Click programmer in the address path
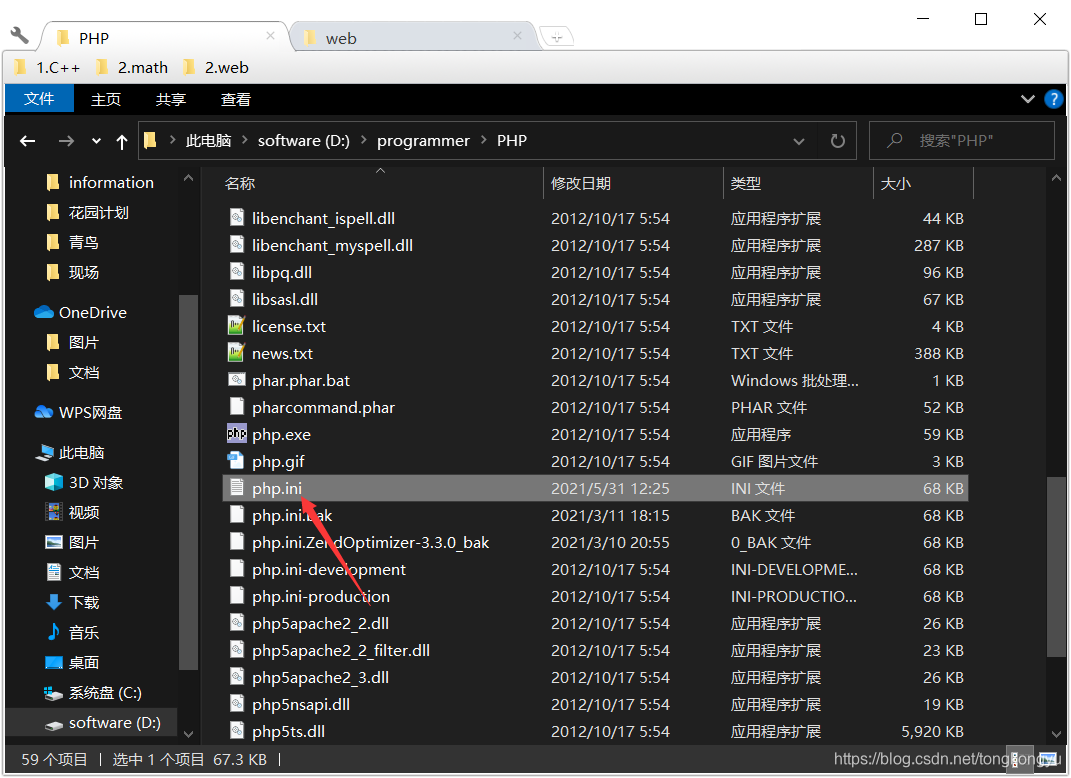The image size is (1071, 778). pyautogui.click(x=423, y=141)
